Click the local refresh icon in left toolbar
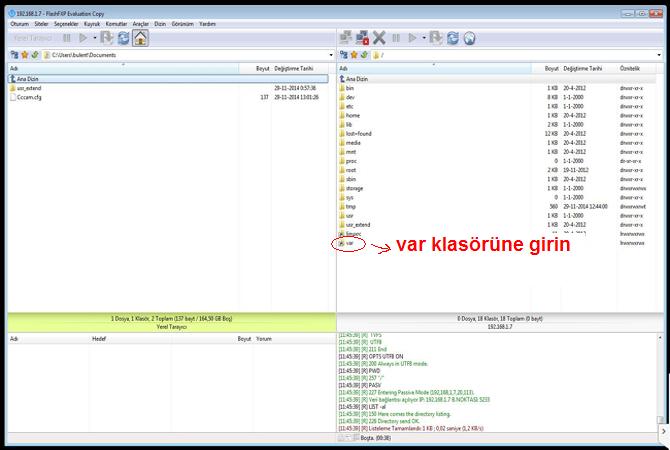Image resolution: width=670 pixels, height=450 pixels. (x=123, y=38)
